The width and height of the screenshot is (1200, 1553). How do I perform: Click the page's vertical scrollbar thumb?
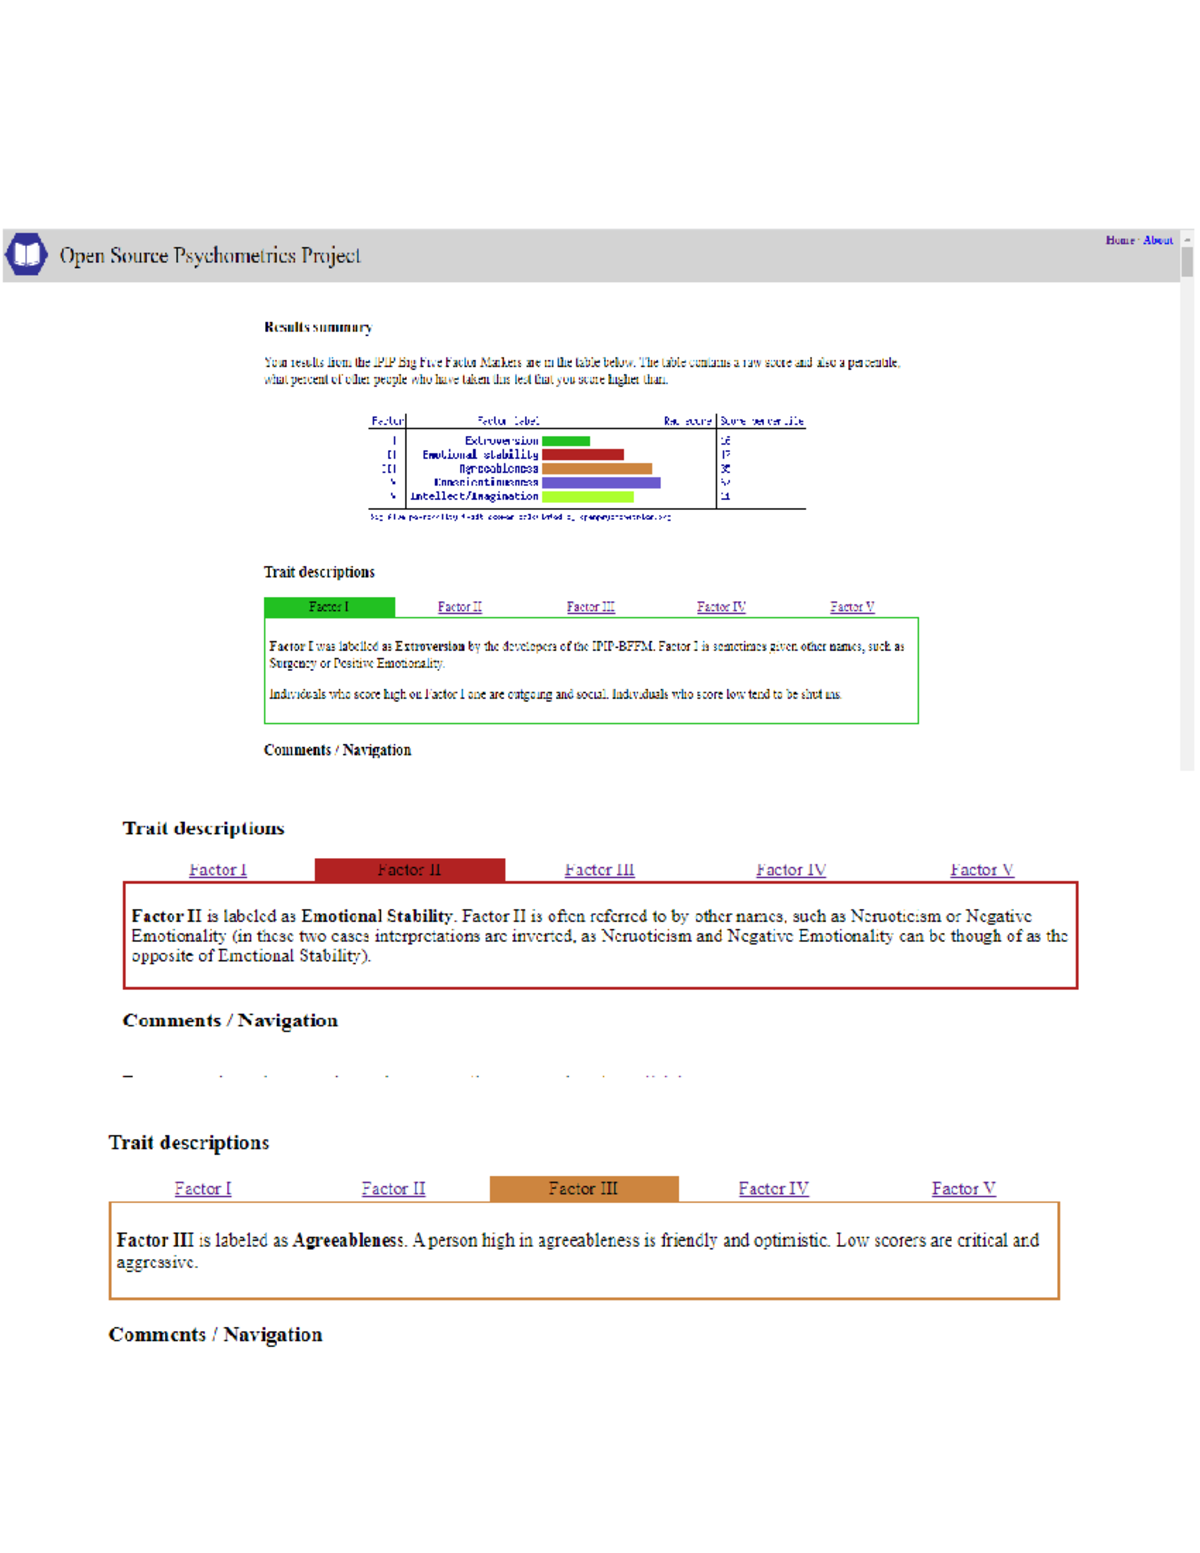click(x=1187, y=262)
